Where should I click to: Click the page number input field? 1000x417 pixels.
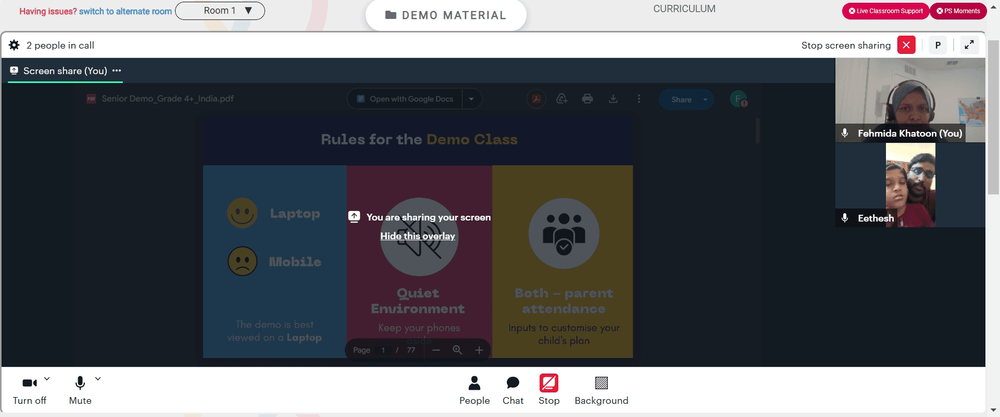[x=383, y=350]
